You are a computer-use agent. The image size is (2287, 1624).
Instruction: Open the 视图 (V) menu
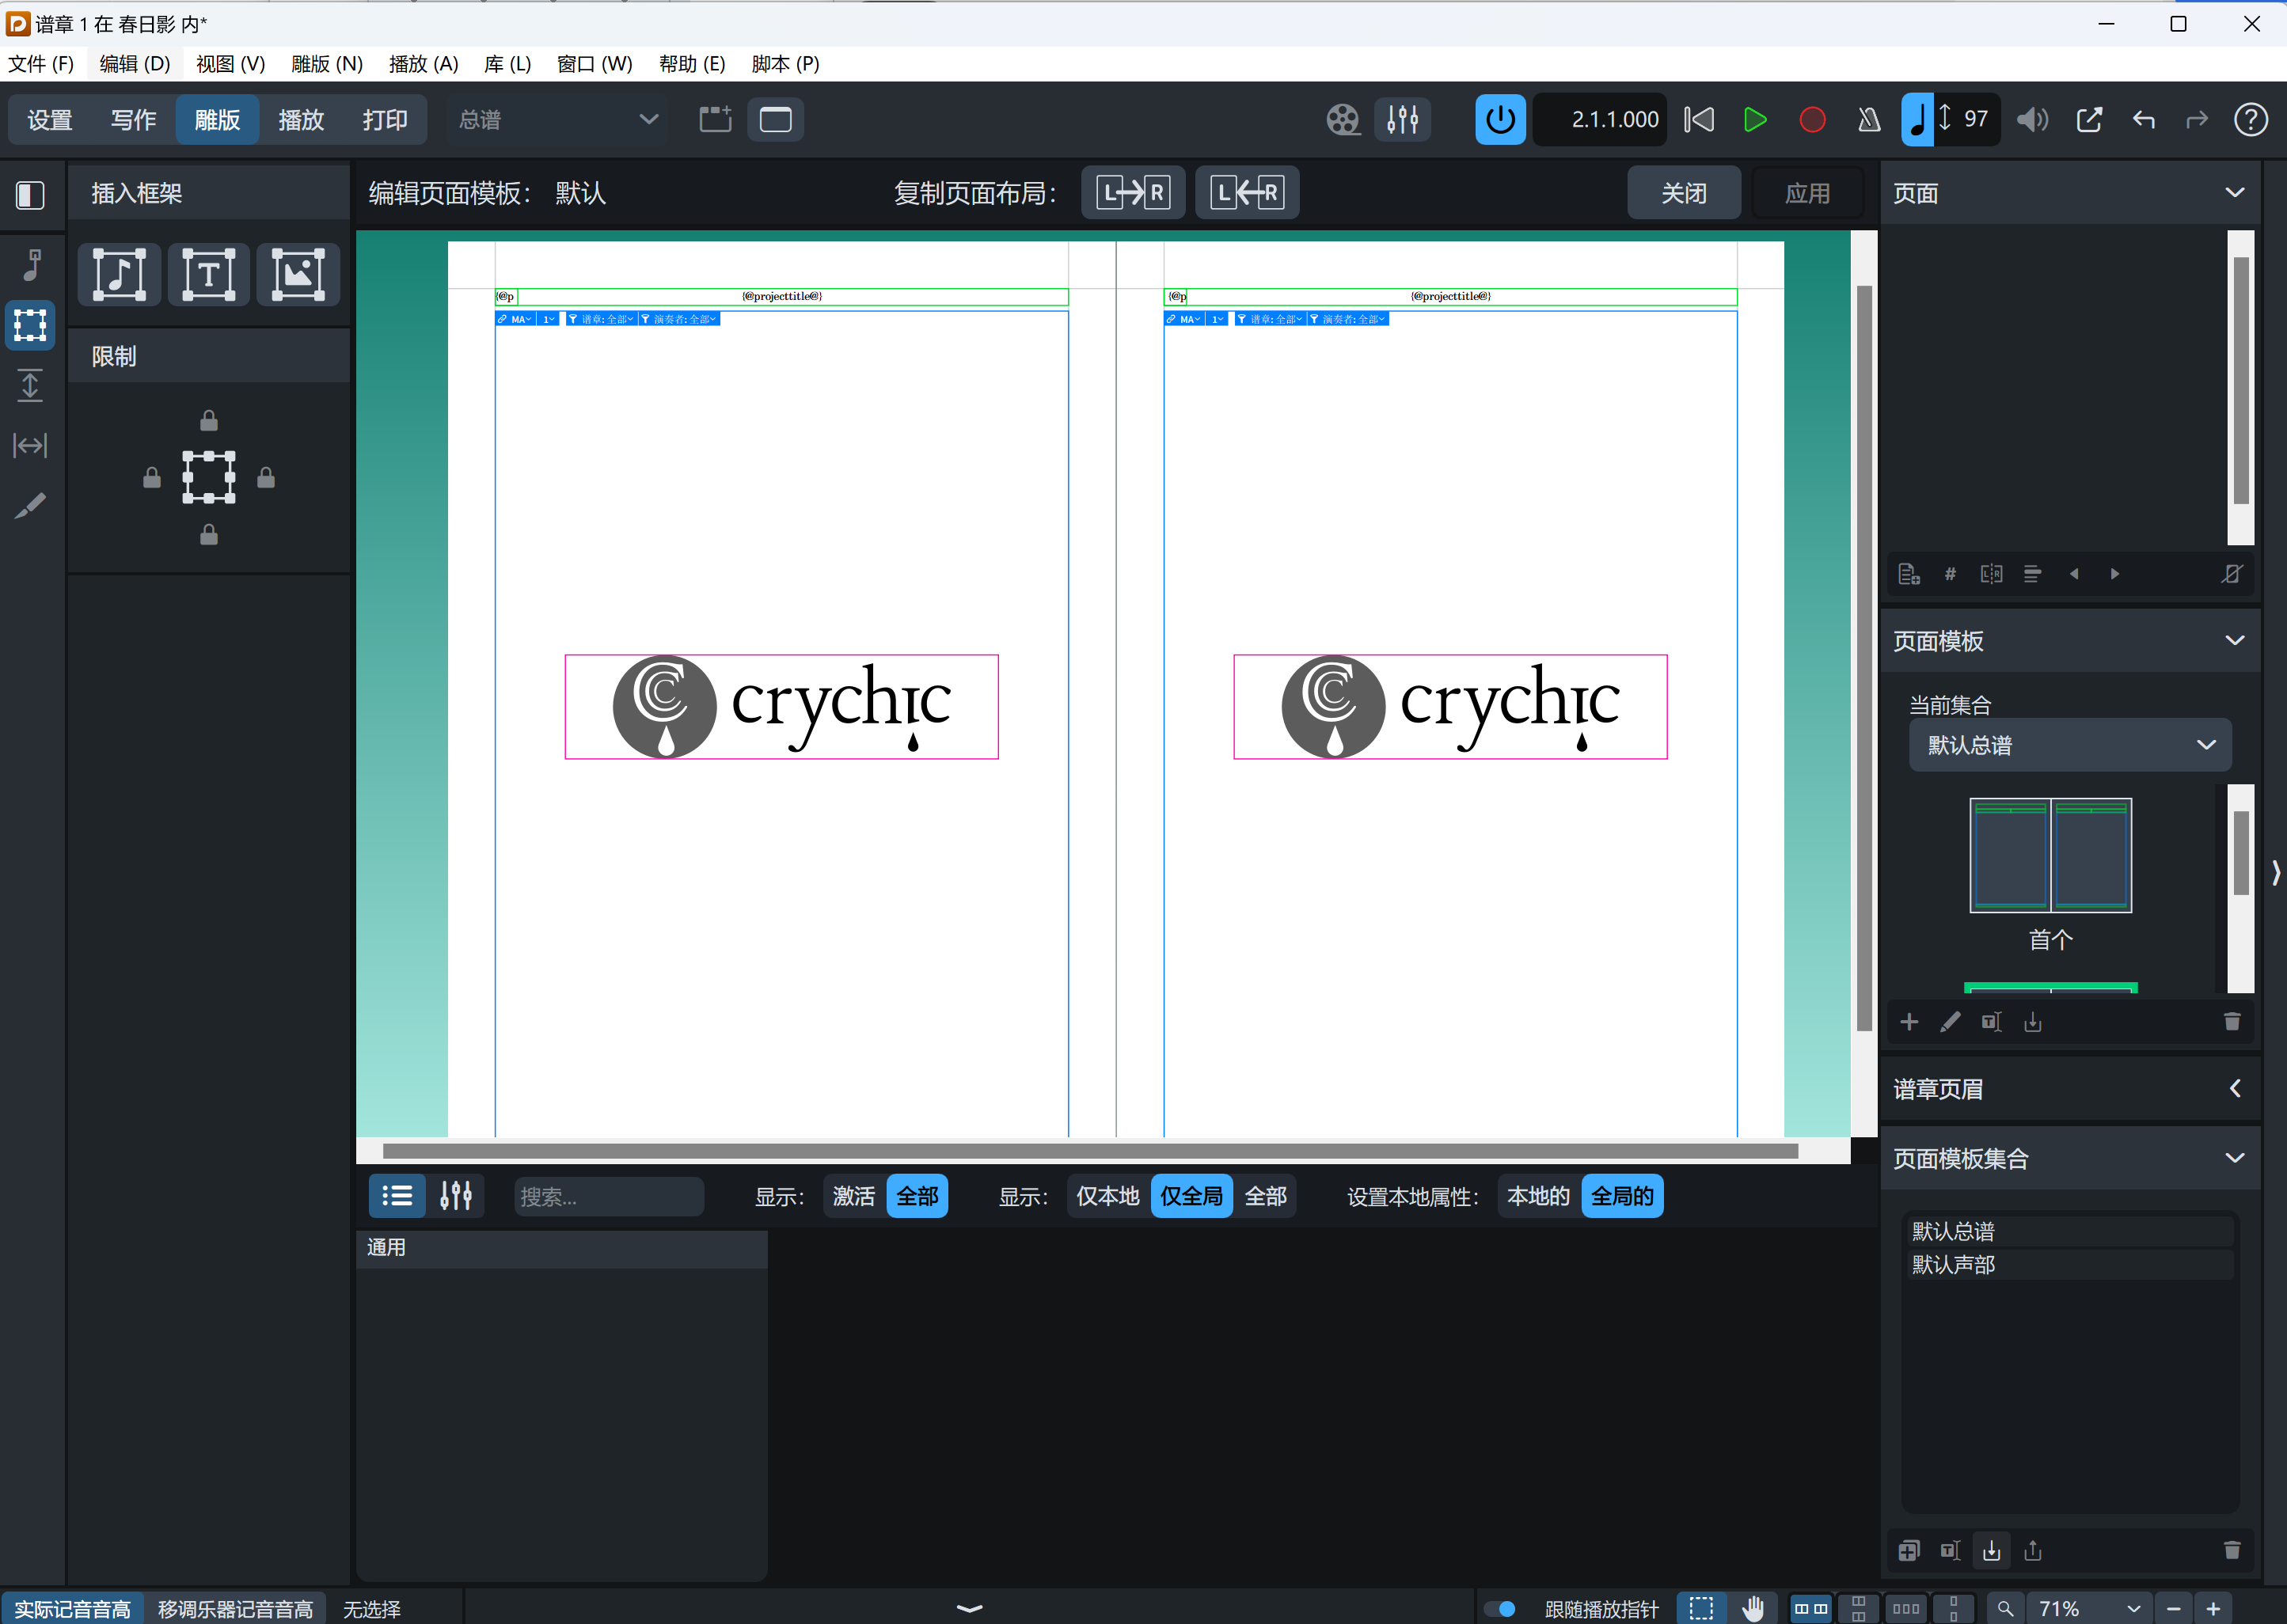click(x=229, y=63)
